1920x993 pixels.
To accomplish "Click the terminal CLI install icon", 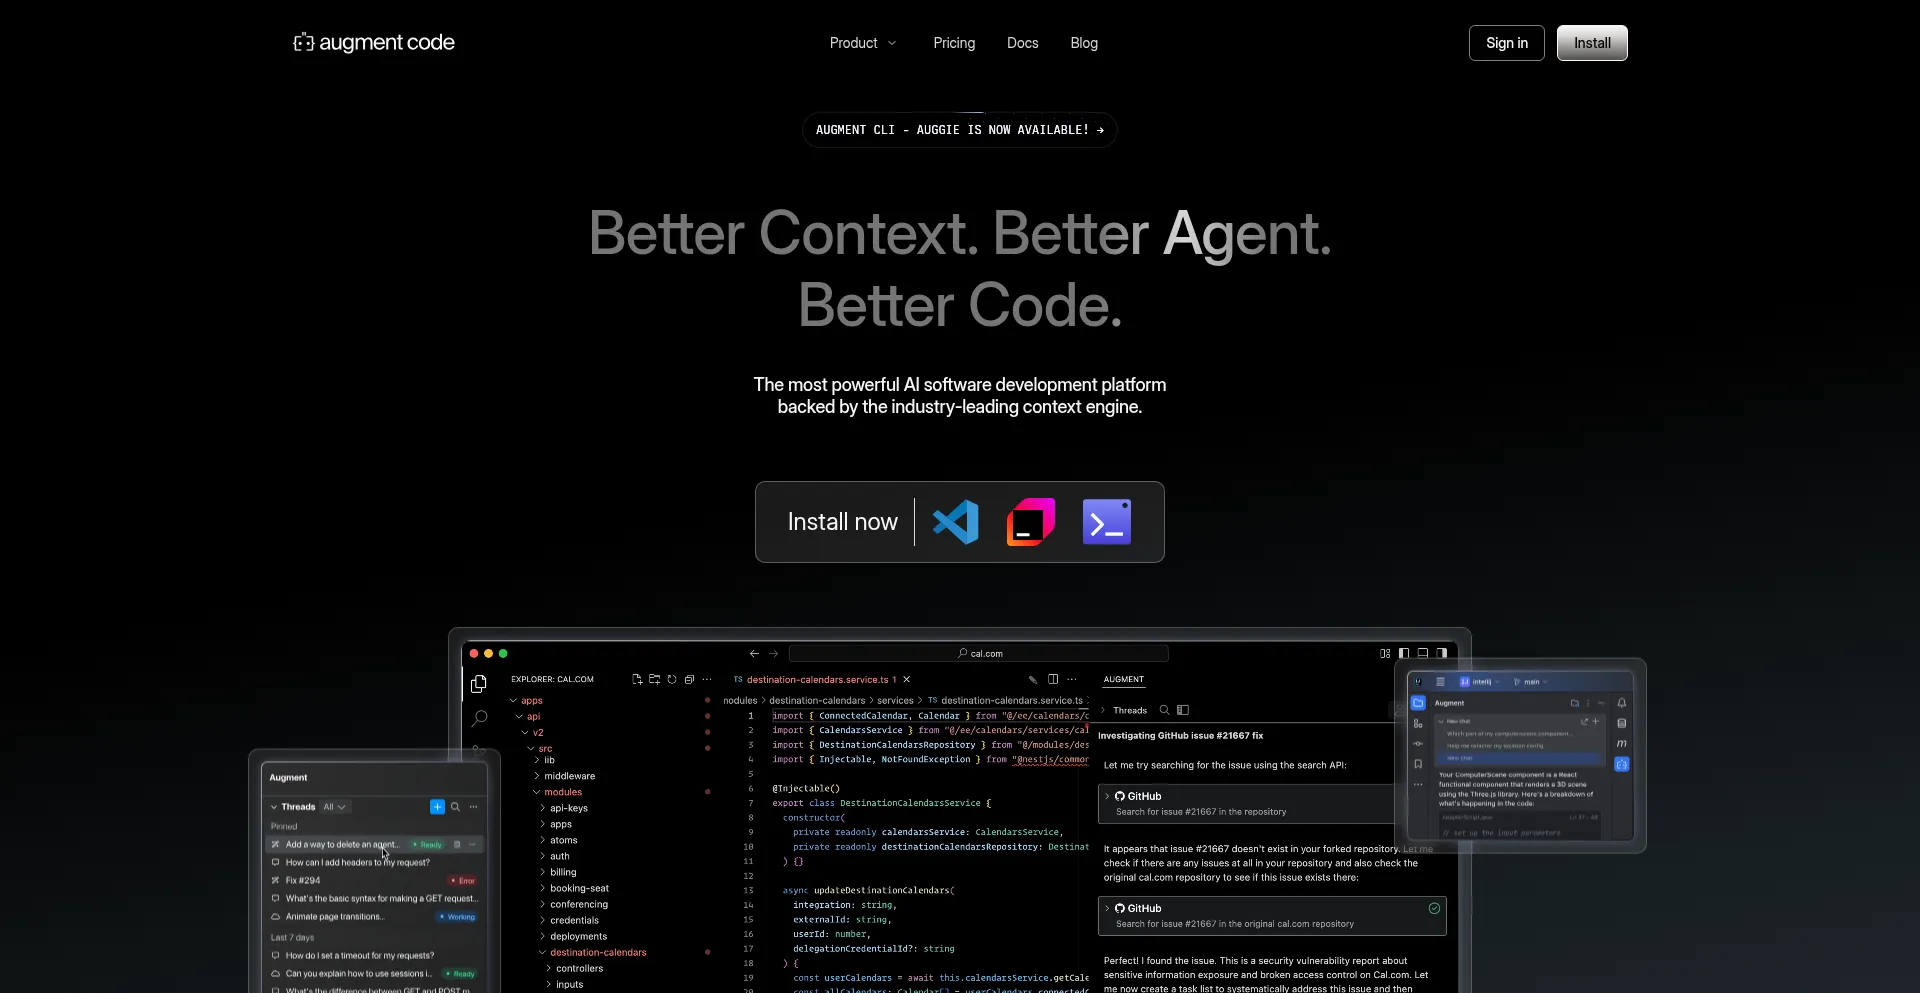I will (1106, 522).
